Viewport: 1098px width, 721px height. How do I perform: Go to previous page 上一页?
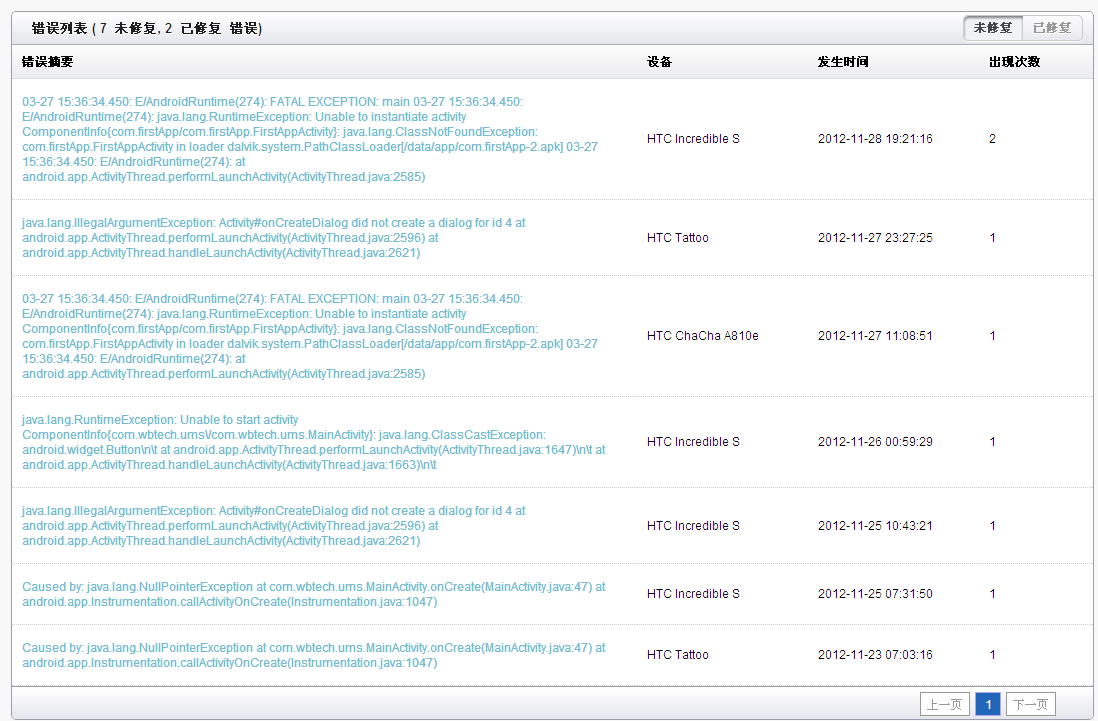[945, 704]
